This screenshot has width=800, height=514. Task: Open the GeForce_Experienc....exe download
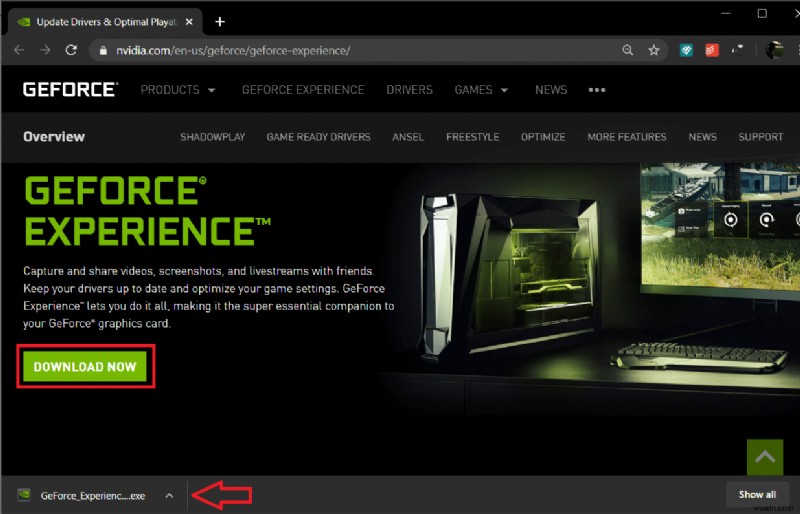click(93, 495)
